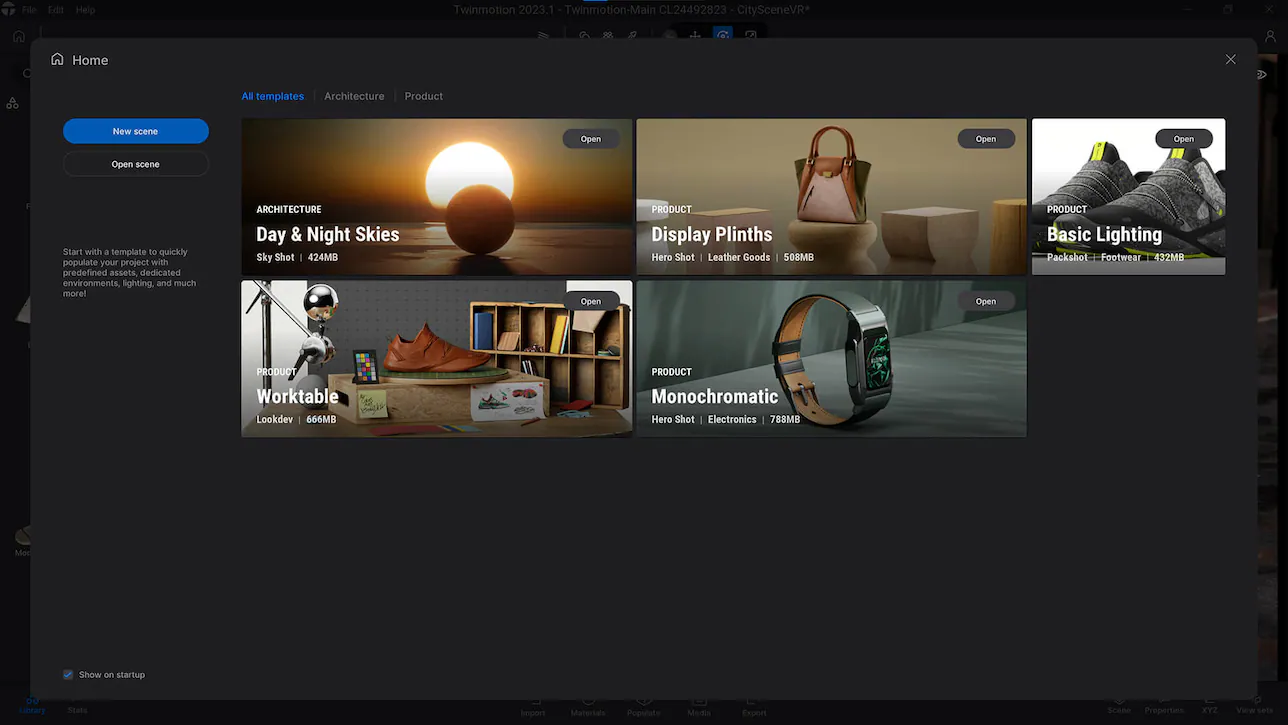Close the Home dialog with the X

[1230, 60]
